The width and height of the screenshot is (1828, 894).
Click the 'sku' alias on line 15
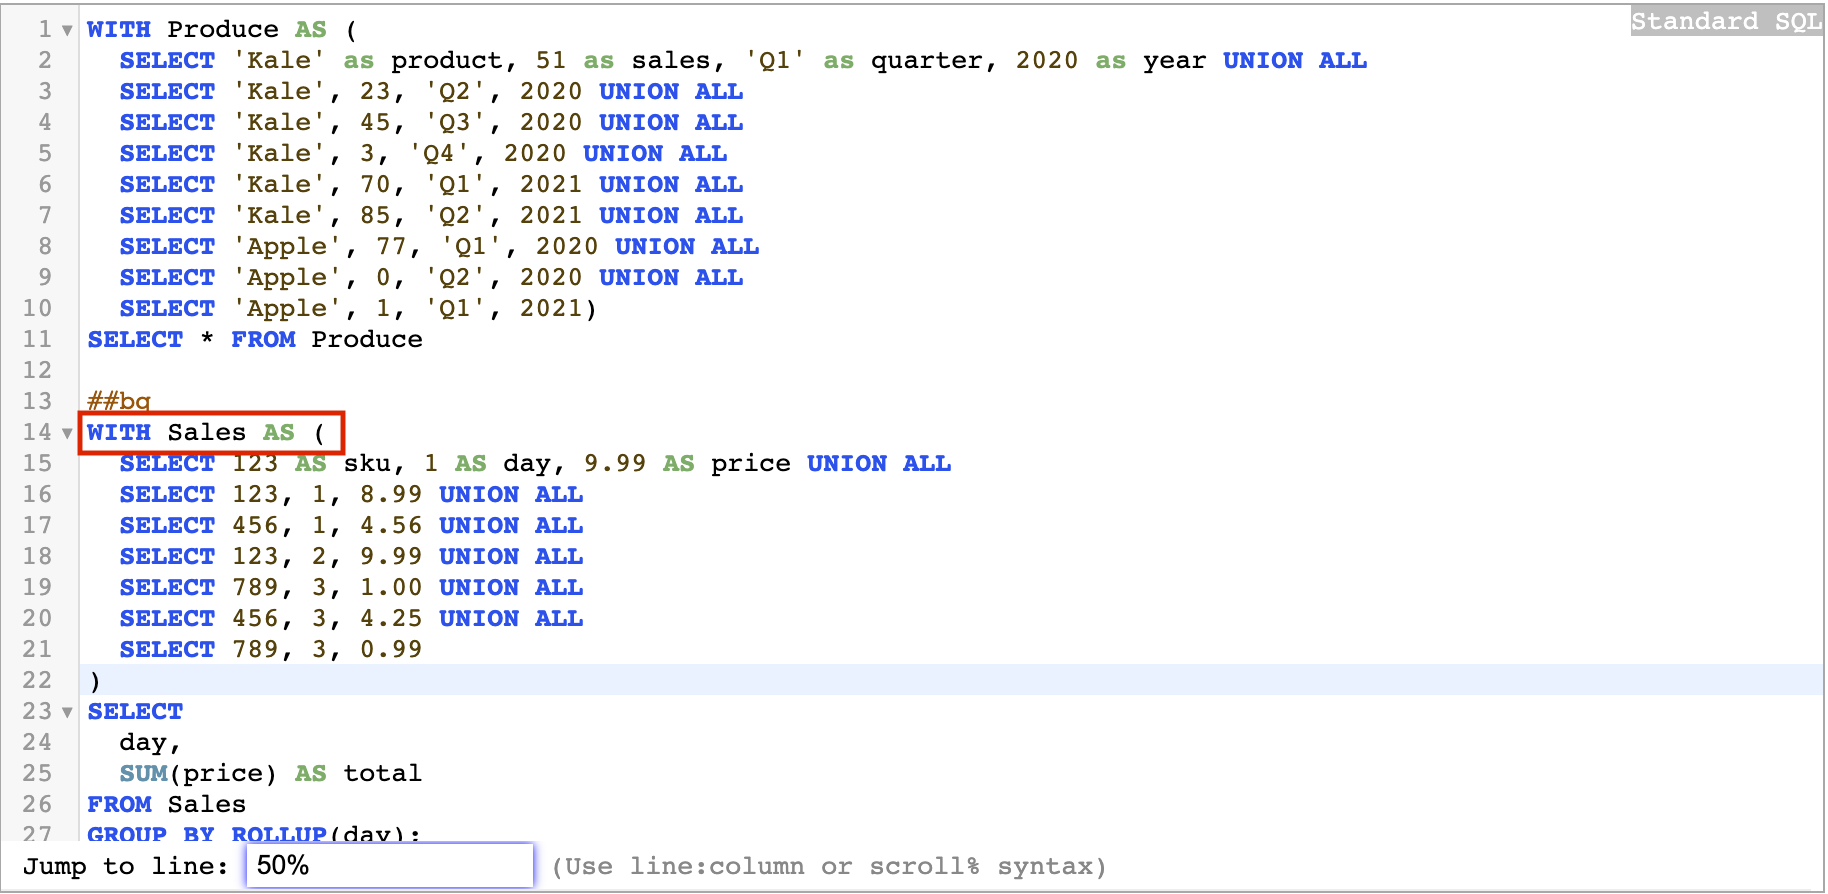367,464
